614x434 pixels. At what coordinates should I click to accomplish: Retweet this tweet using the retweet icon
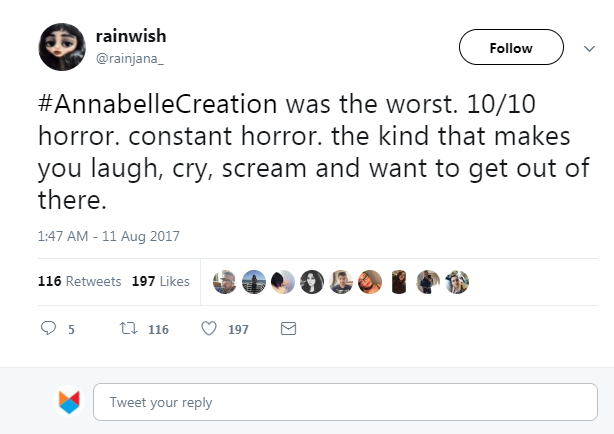127,328
